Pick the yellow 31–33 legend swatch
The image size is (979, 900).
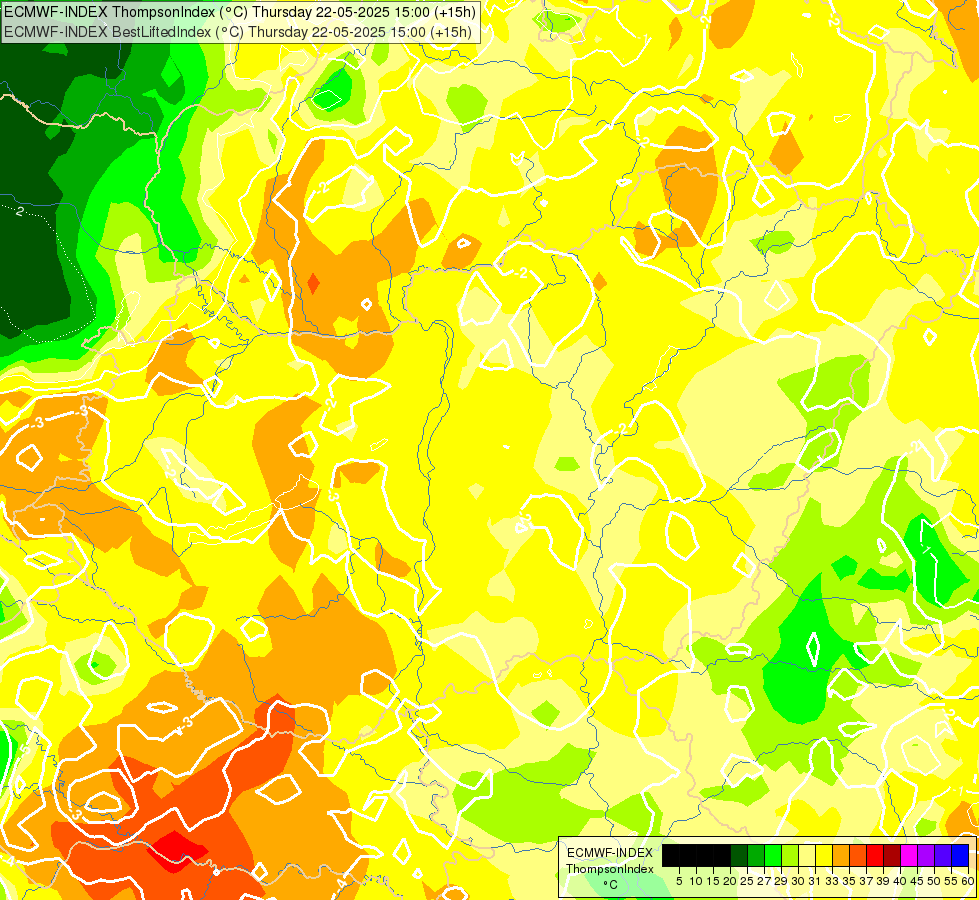tap(824, 856)
